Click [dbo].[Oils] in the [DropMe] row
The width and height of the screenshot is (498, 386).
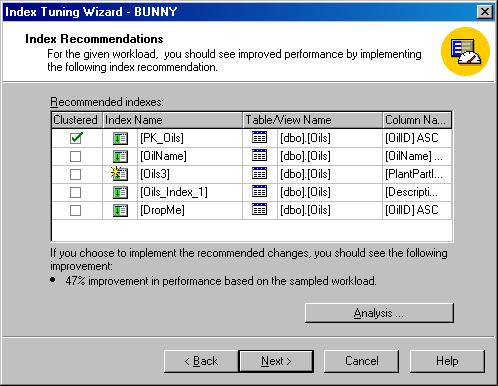point(305,210)
